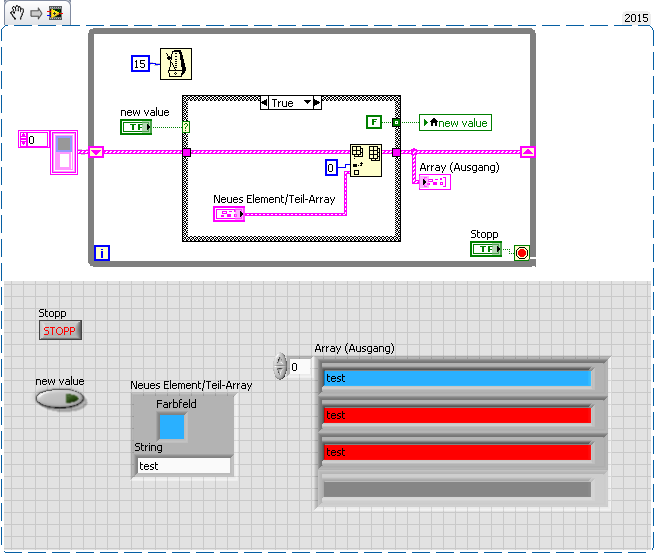Click the left case structure data tunnel
655x554 pixels.
point(187,152)
